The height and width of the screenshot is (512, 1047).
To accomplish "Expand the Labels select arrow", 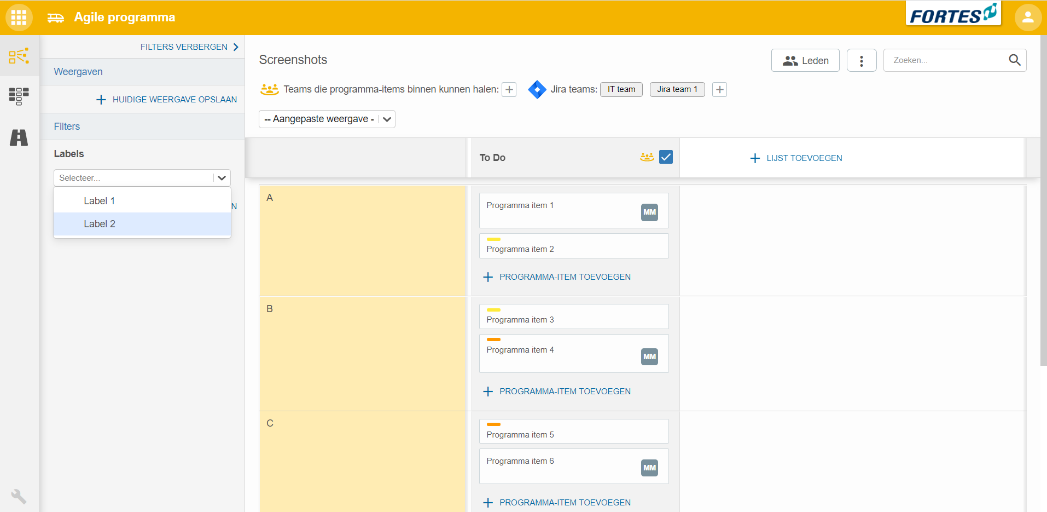I will (222, 178).
